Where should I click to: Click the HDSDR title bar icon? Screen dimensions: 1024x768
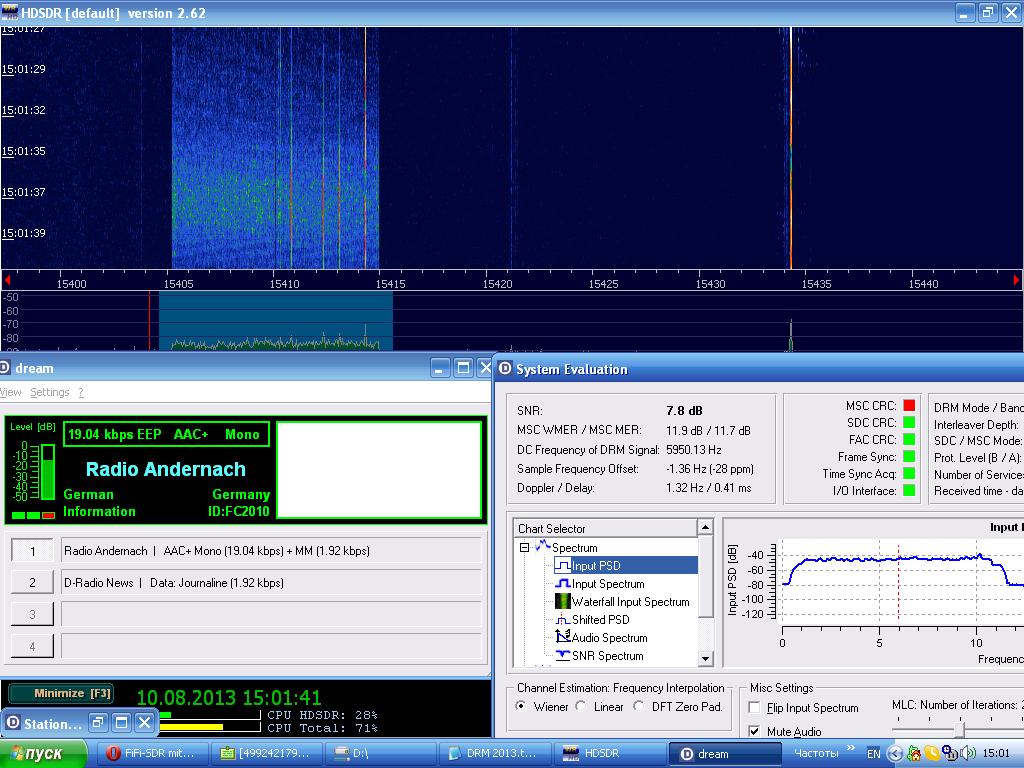coord(10,12)
